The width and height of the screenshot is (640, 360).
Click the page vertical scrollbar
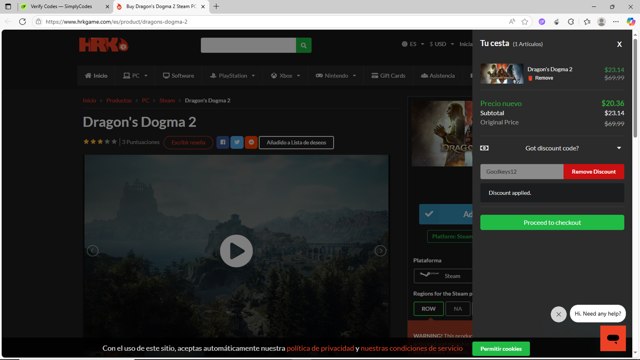635,89
